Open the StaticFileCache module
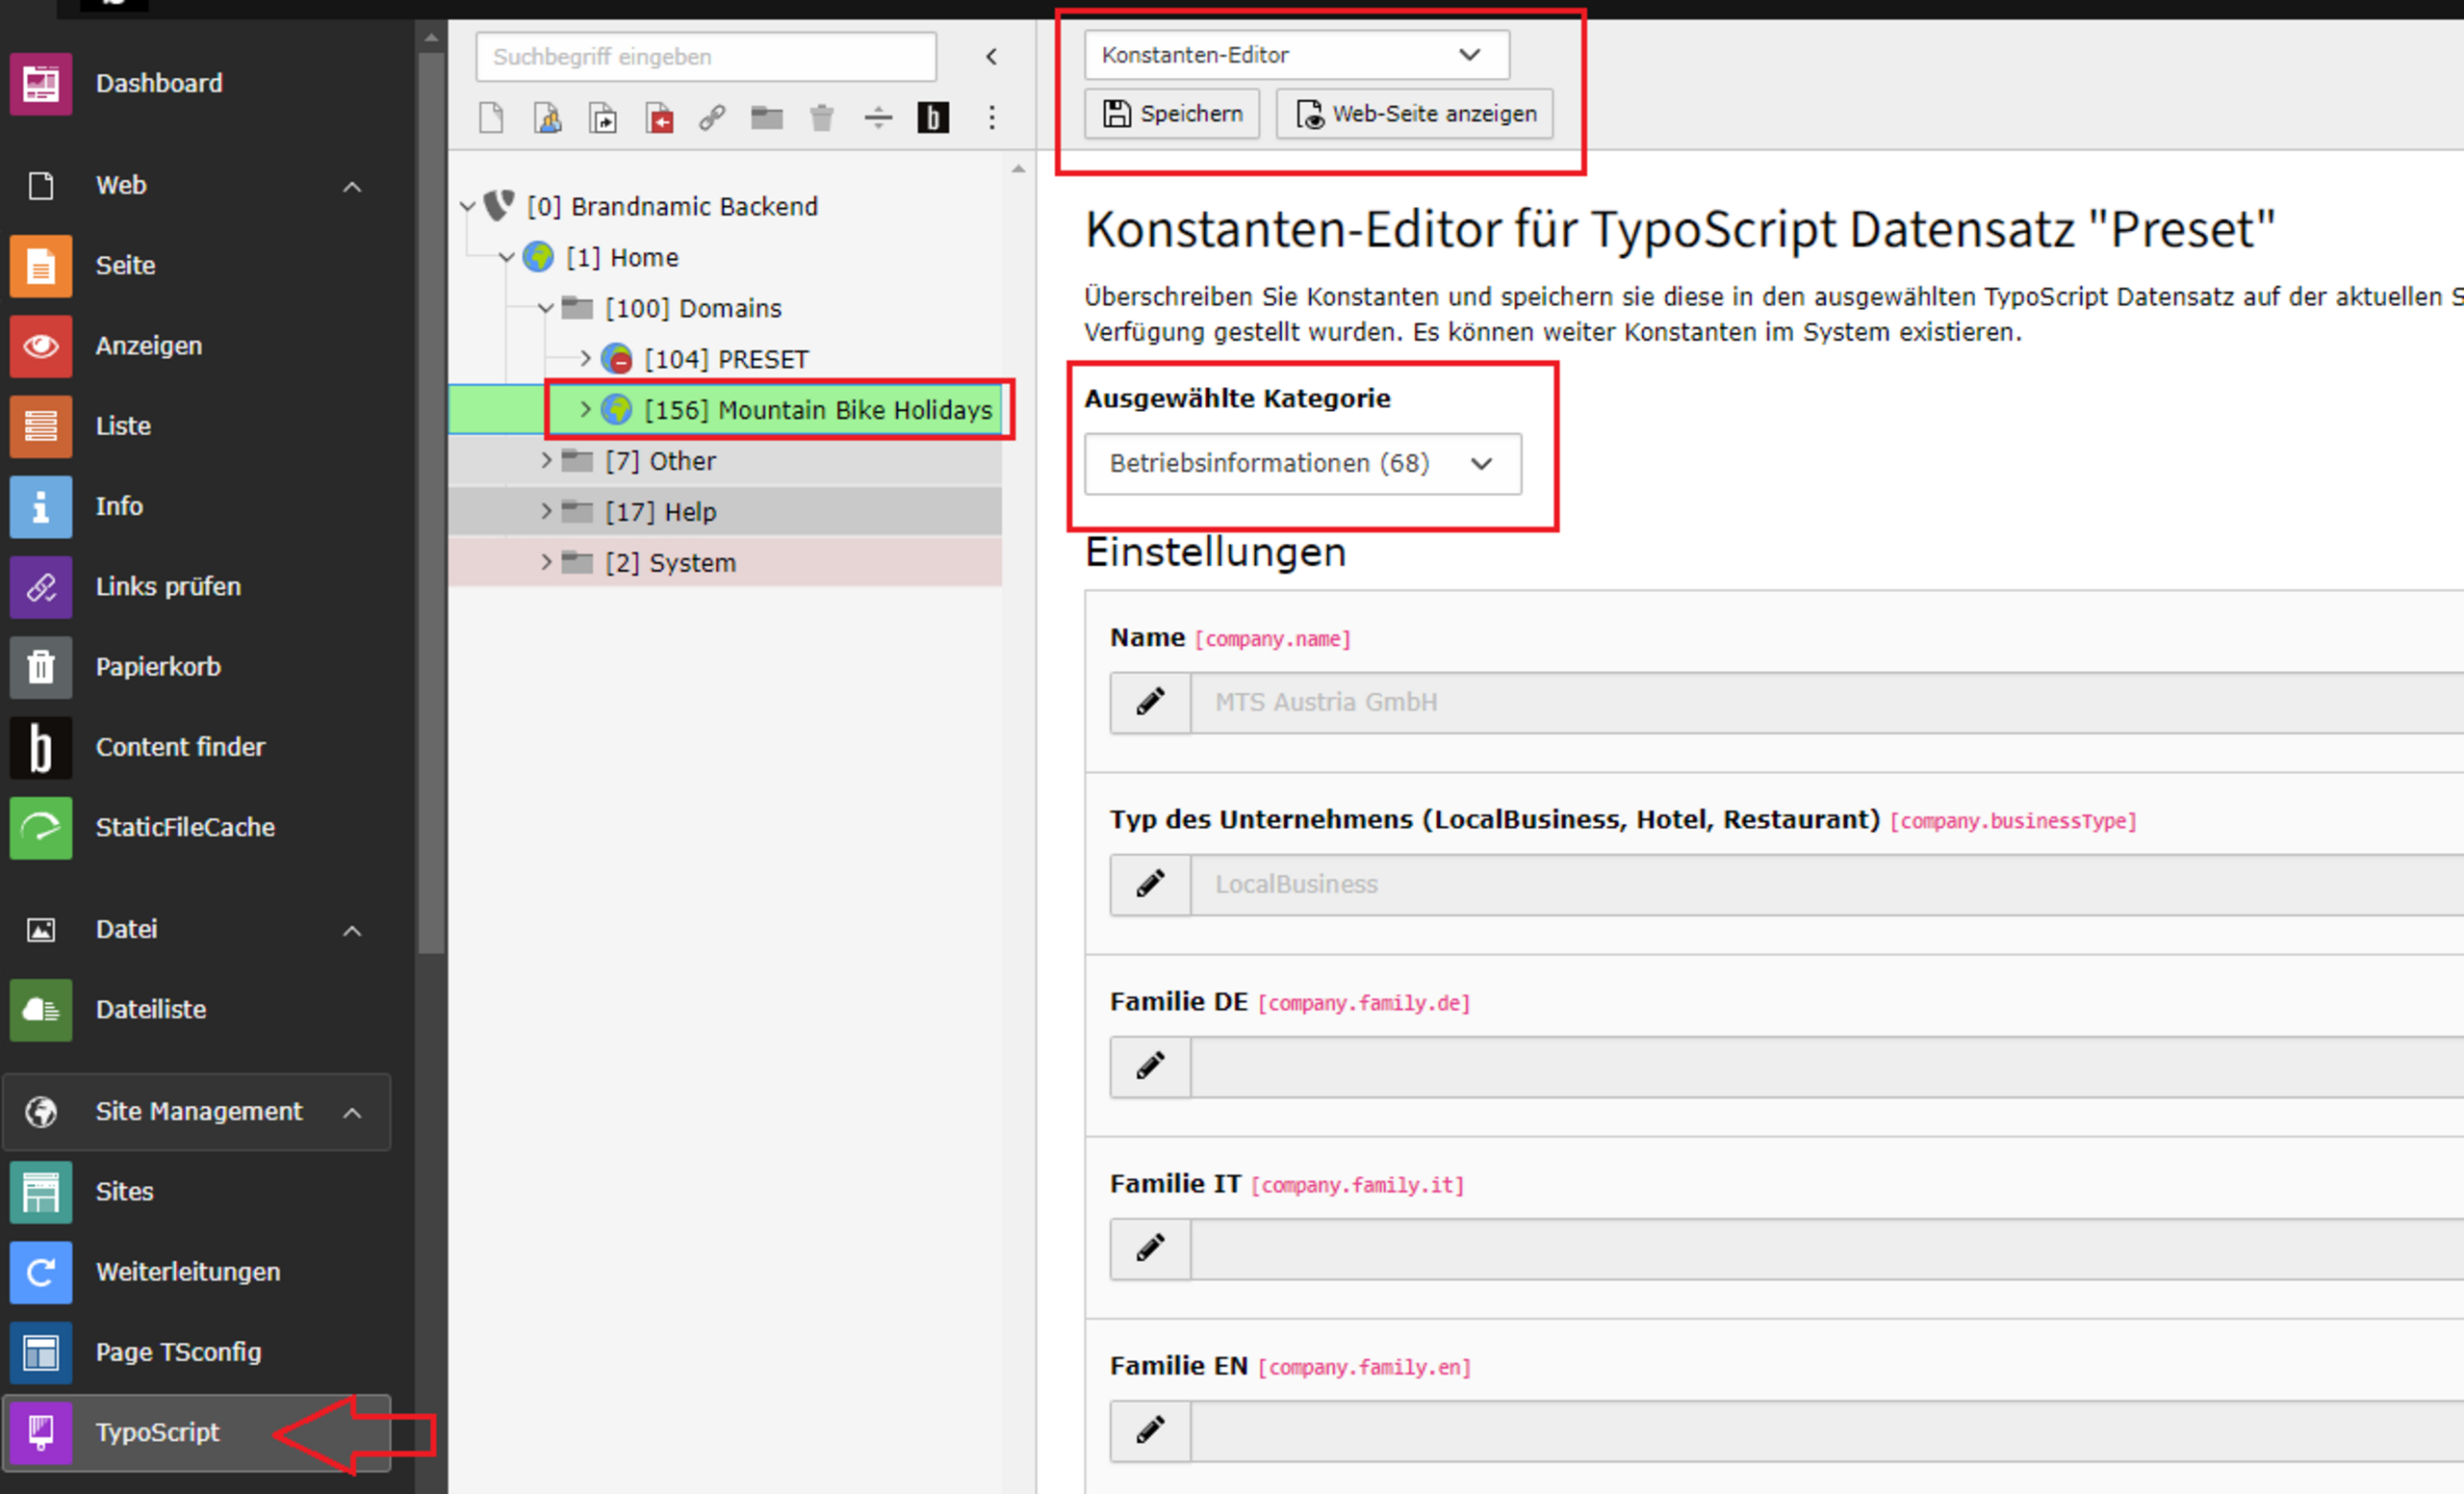The width and height of the screenshot is (2464, 1494). point(185,827)
